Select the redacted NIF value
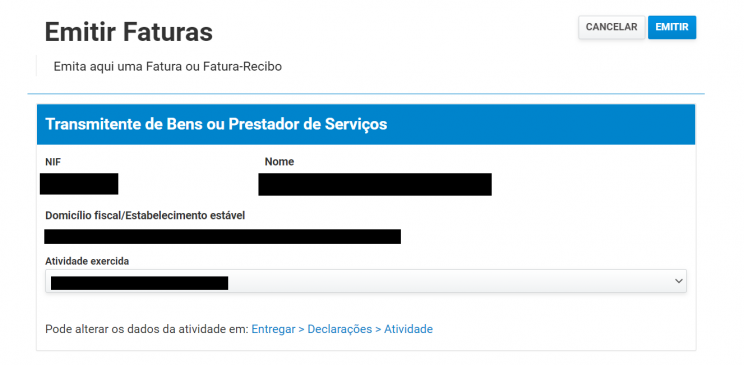The width and height of the screenshot is (744, 365). point(79,184)
